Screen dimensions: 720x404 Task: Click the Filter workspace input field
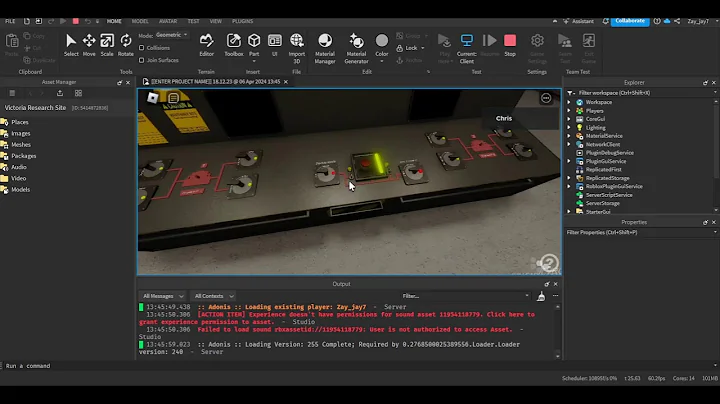[x=641, y=93]
